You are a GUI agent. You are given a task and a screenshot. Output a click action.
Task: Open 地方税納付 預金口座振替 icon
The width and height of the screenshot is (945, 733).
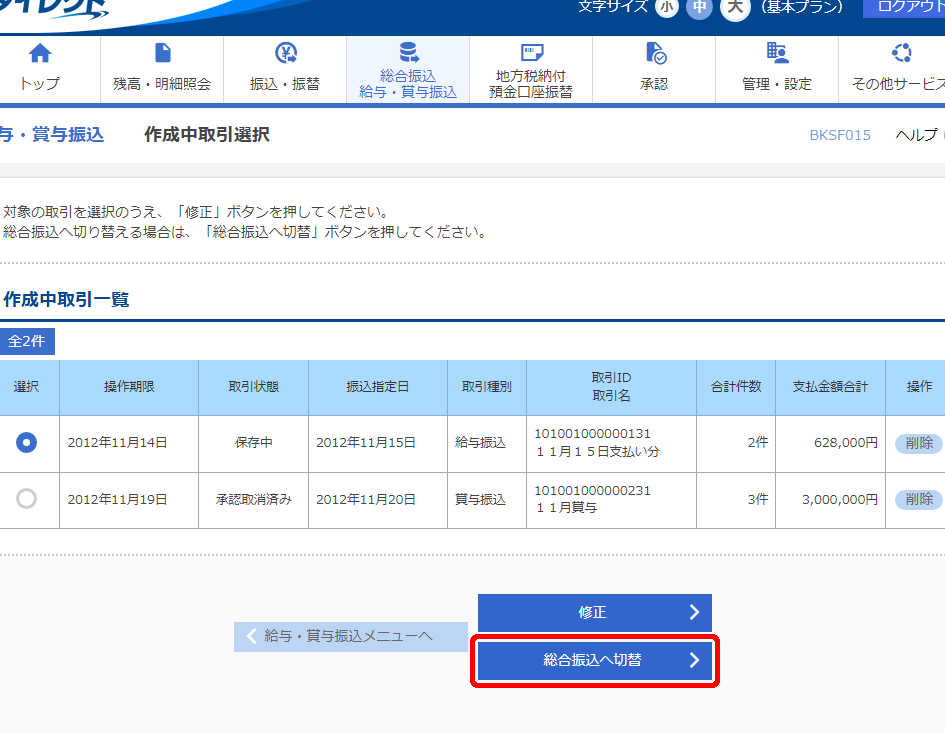pos(531,52)
